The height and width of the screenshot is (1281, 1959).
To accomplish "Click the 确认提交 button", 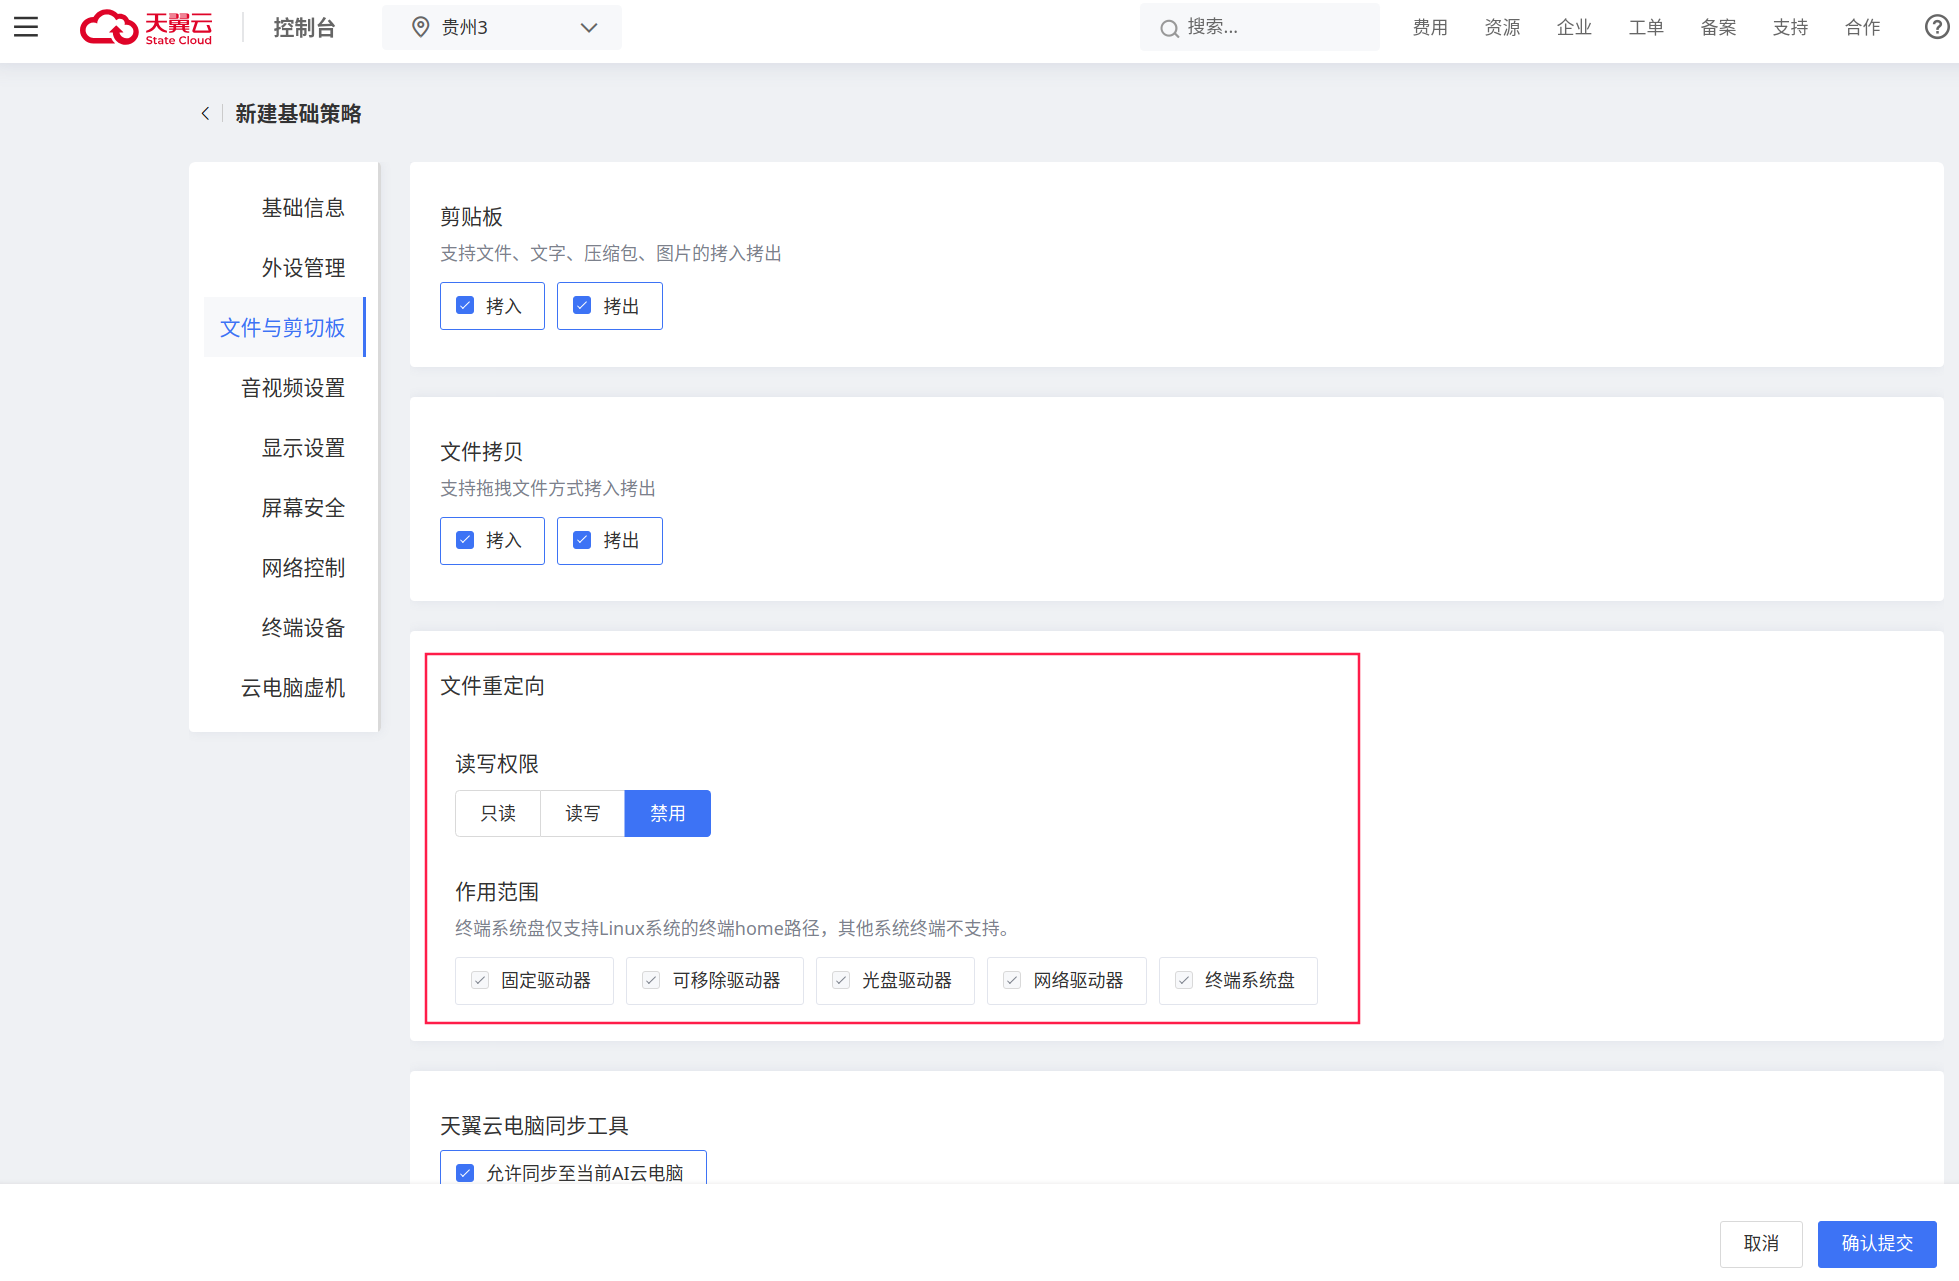I will 1877,1243.
